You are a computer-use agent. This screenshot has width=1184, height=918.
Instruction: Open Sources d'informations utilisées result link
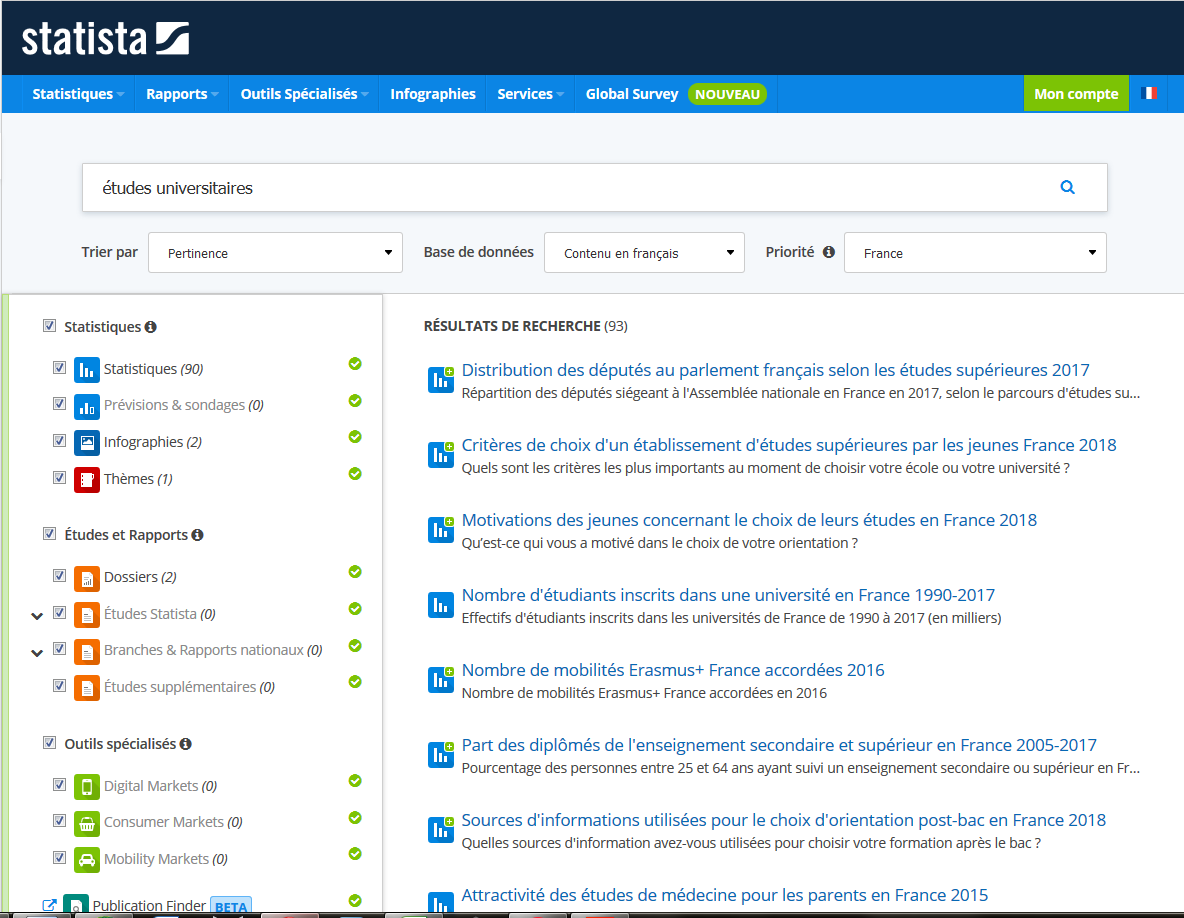click(x=784, y=820)
